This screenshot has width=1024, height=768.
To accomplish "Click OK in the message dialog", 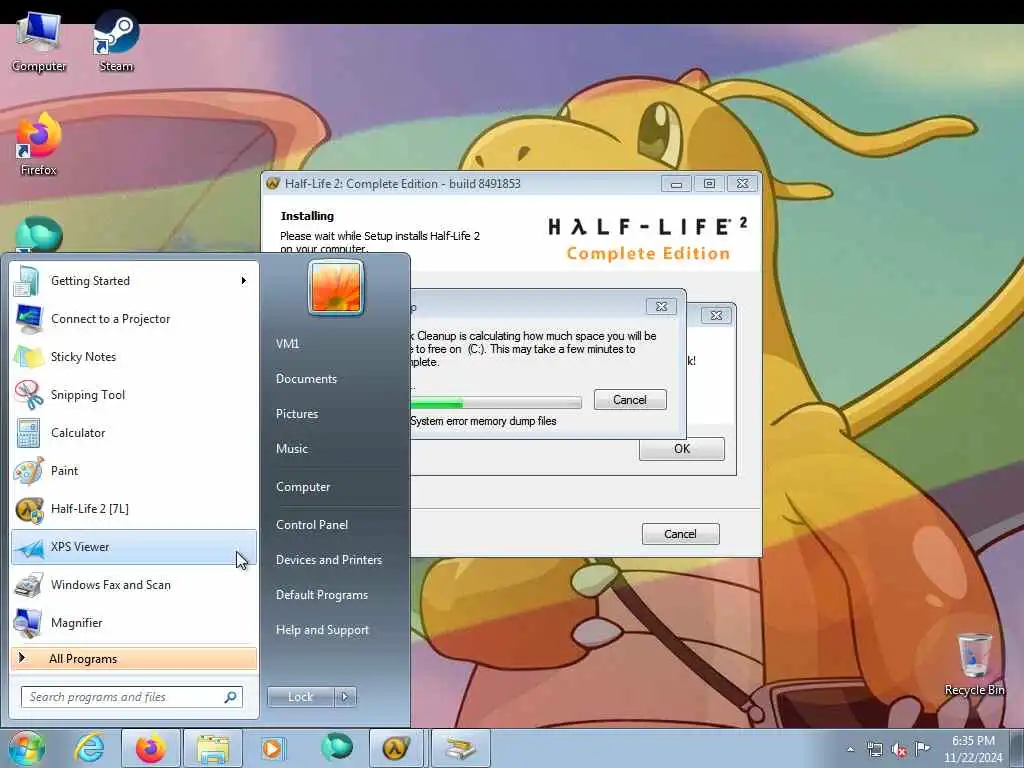I will 682,449.
